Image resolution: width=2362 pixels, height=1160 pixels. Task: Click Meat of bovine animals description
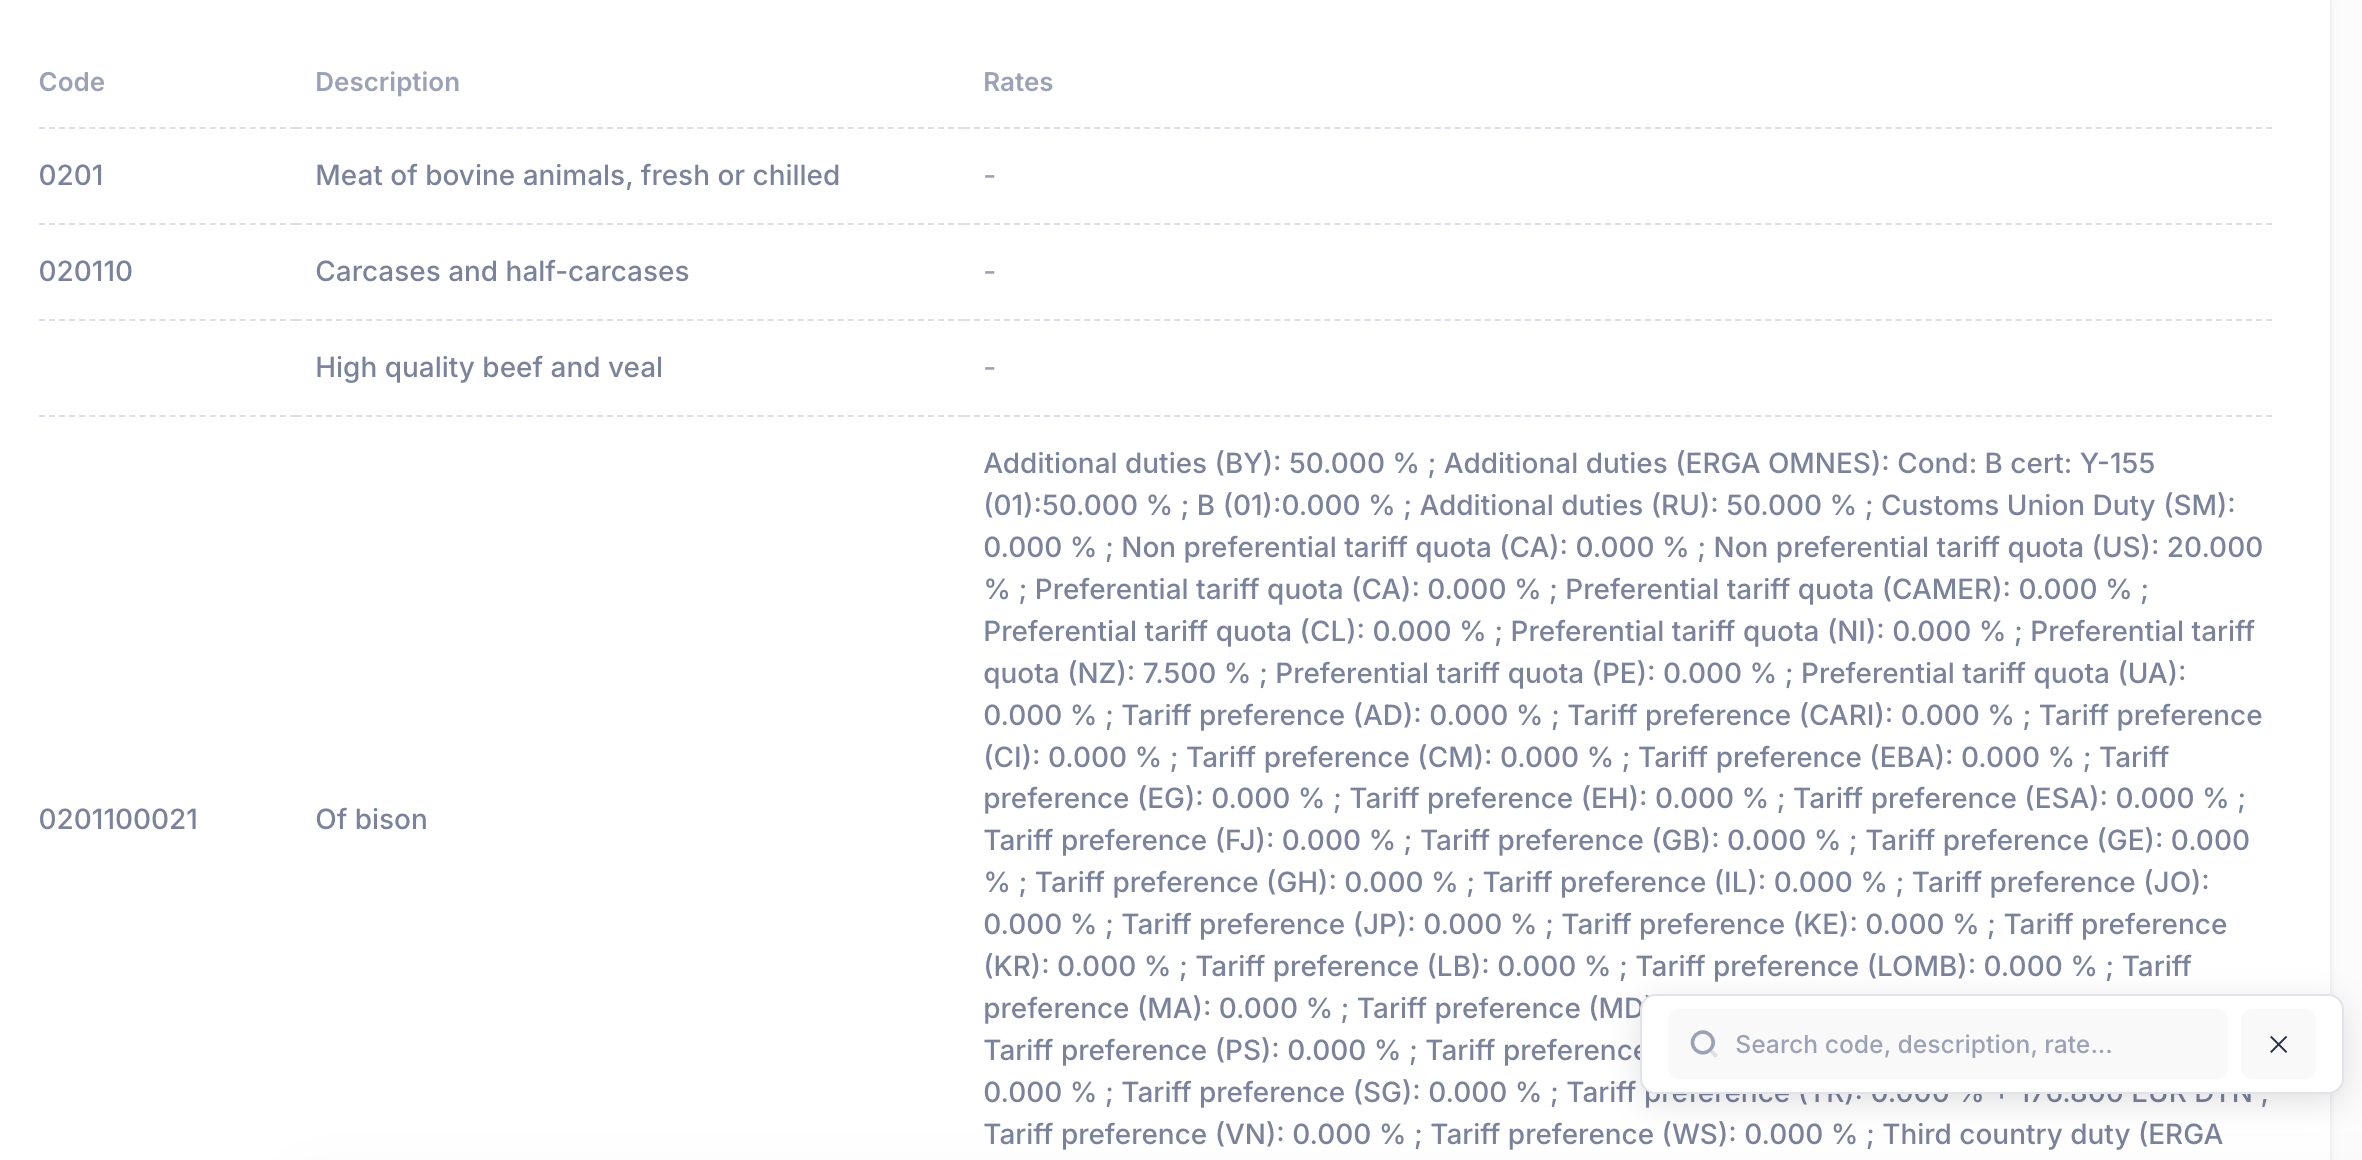click(577, 175)
